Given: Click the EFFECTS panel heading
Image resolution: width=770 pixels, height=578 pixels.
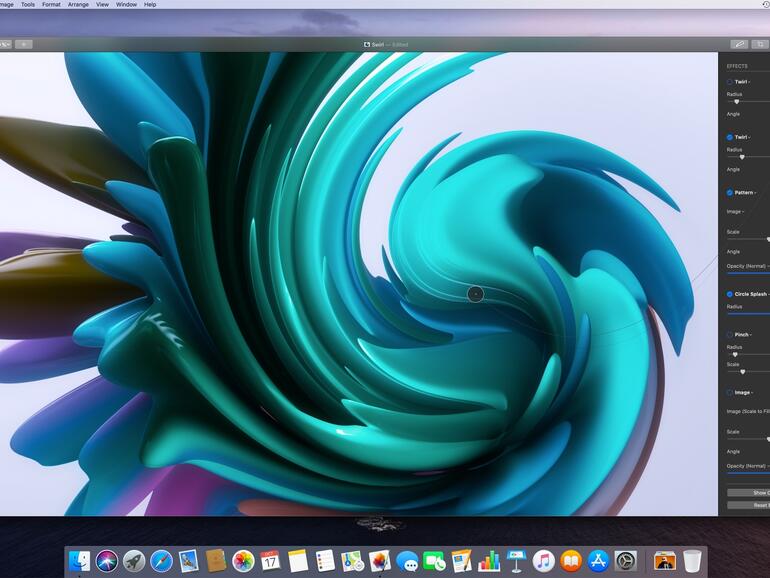Looking at the screenshot, I should 737,66.
